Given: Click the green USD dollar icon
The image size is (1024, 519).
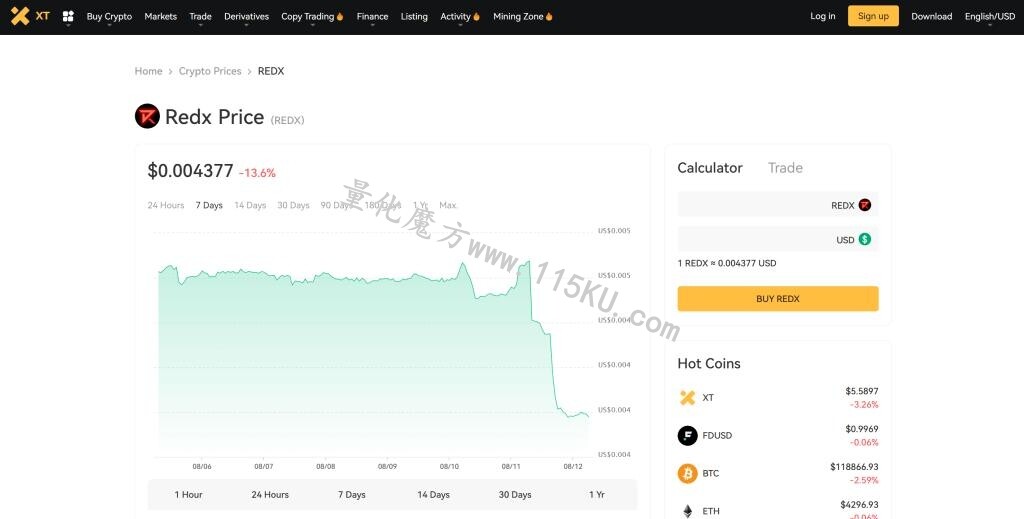Looking at the screenshot, I should [865, 240].
